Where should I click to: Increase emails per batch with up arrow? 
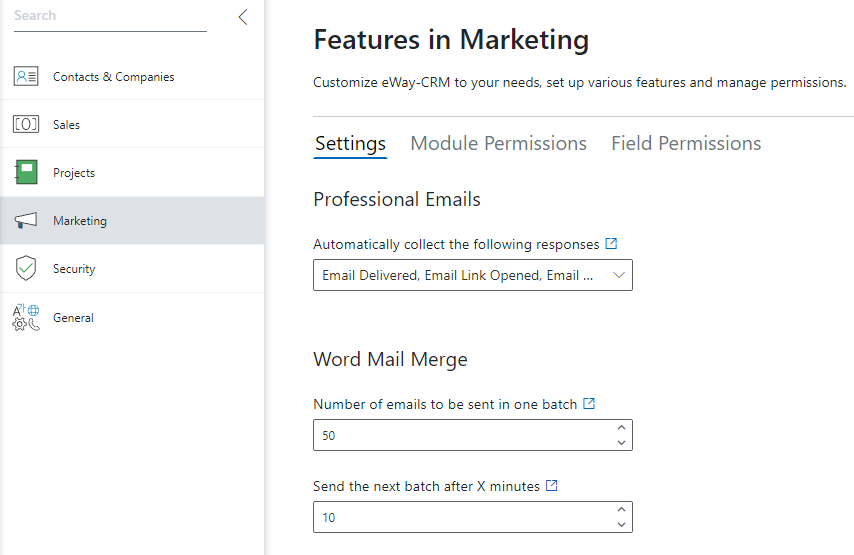point(621,428)
